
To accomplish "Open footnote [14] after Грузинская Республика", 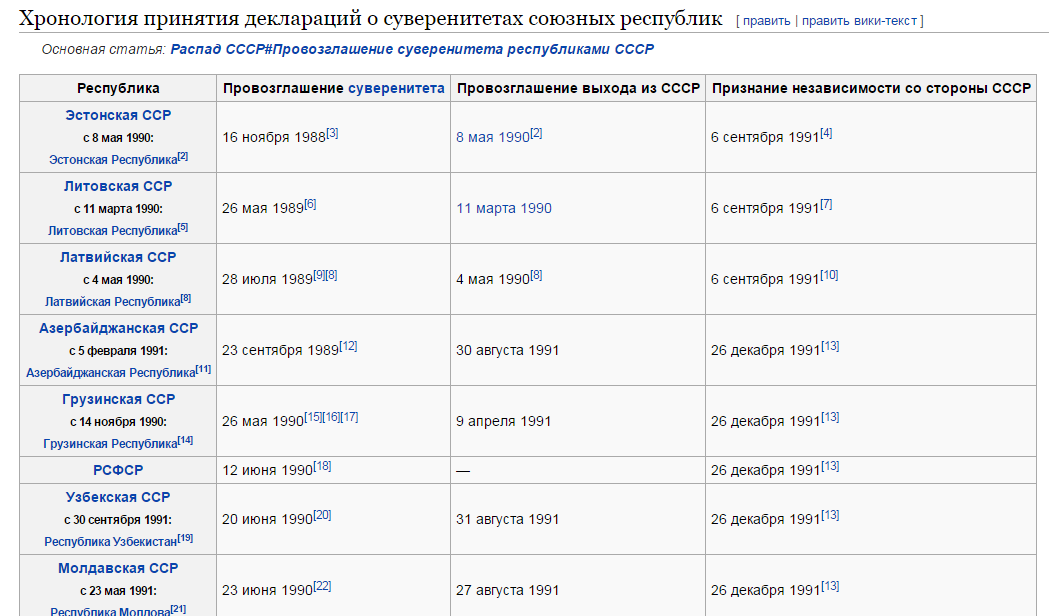I will tap(185, 440).
